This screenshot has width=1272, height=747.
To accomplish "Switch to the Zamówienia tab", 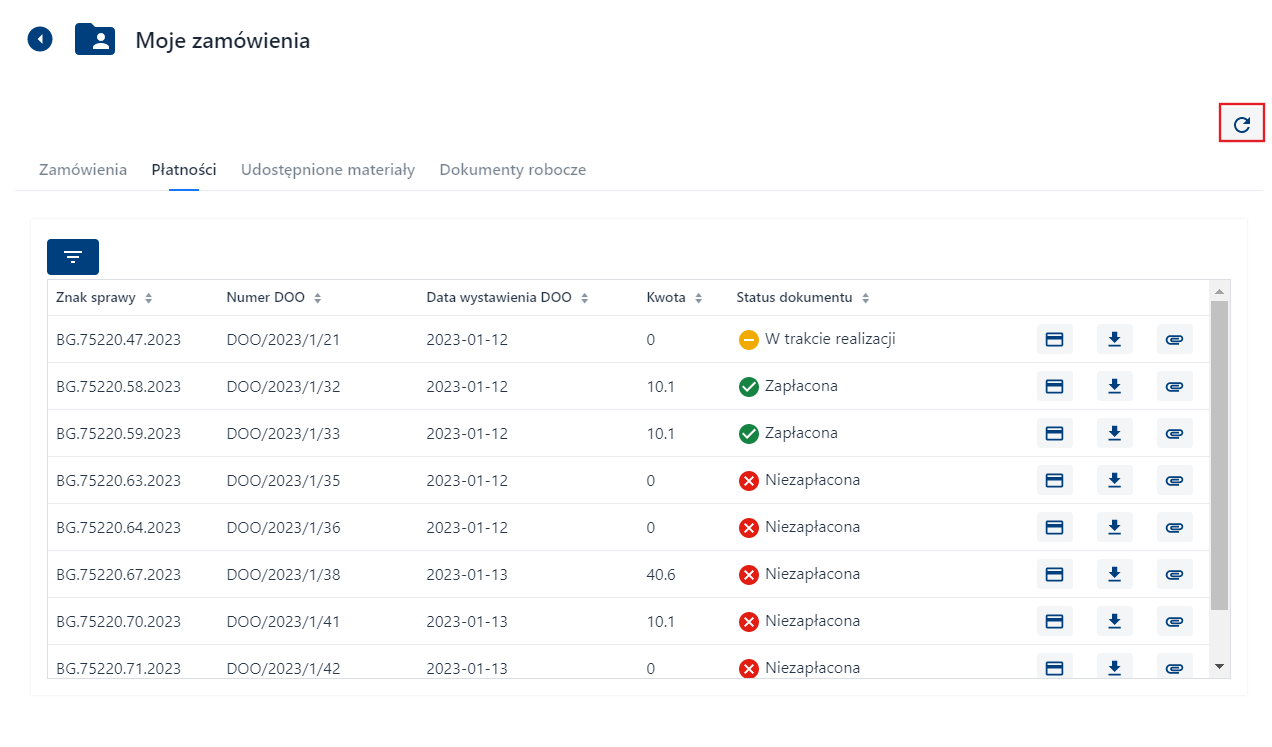I will [83, 170].
